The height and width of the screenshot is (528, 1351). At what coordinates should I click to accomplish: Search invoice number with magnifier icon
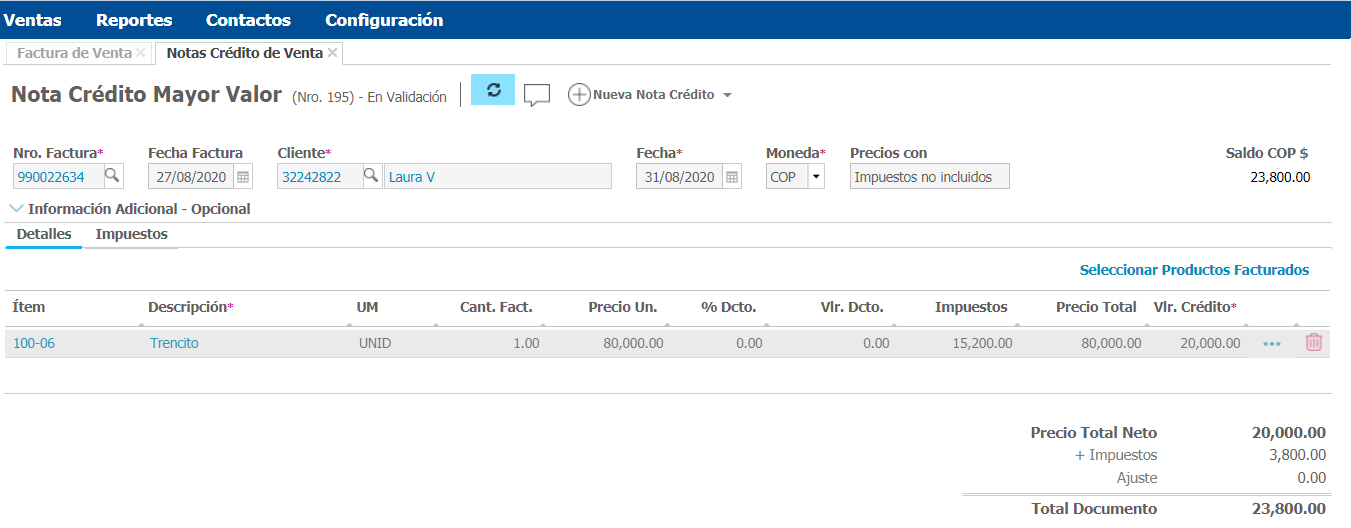pos(112,176)
